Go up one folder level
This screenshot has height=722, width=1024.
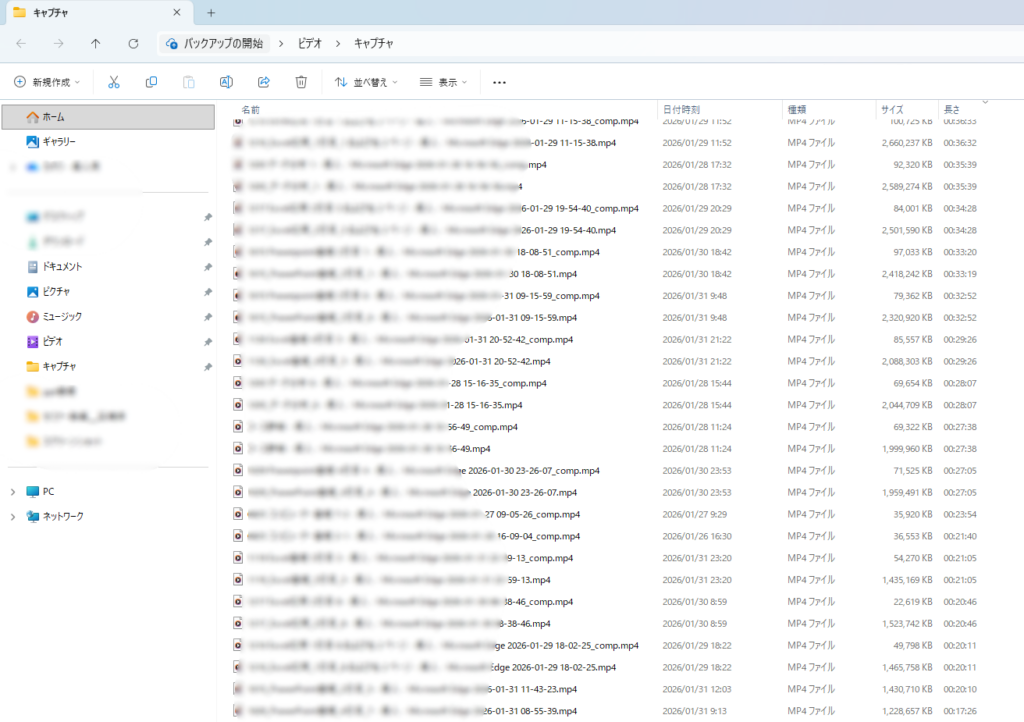(x=96, y=44)
